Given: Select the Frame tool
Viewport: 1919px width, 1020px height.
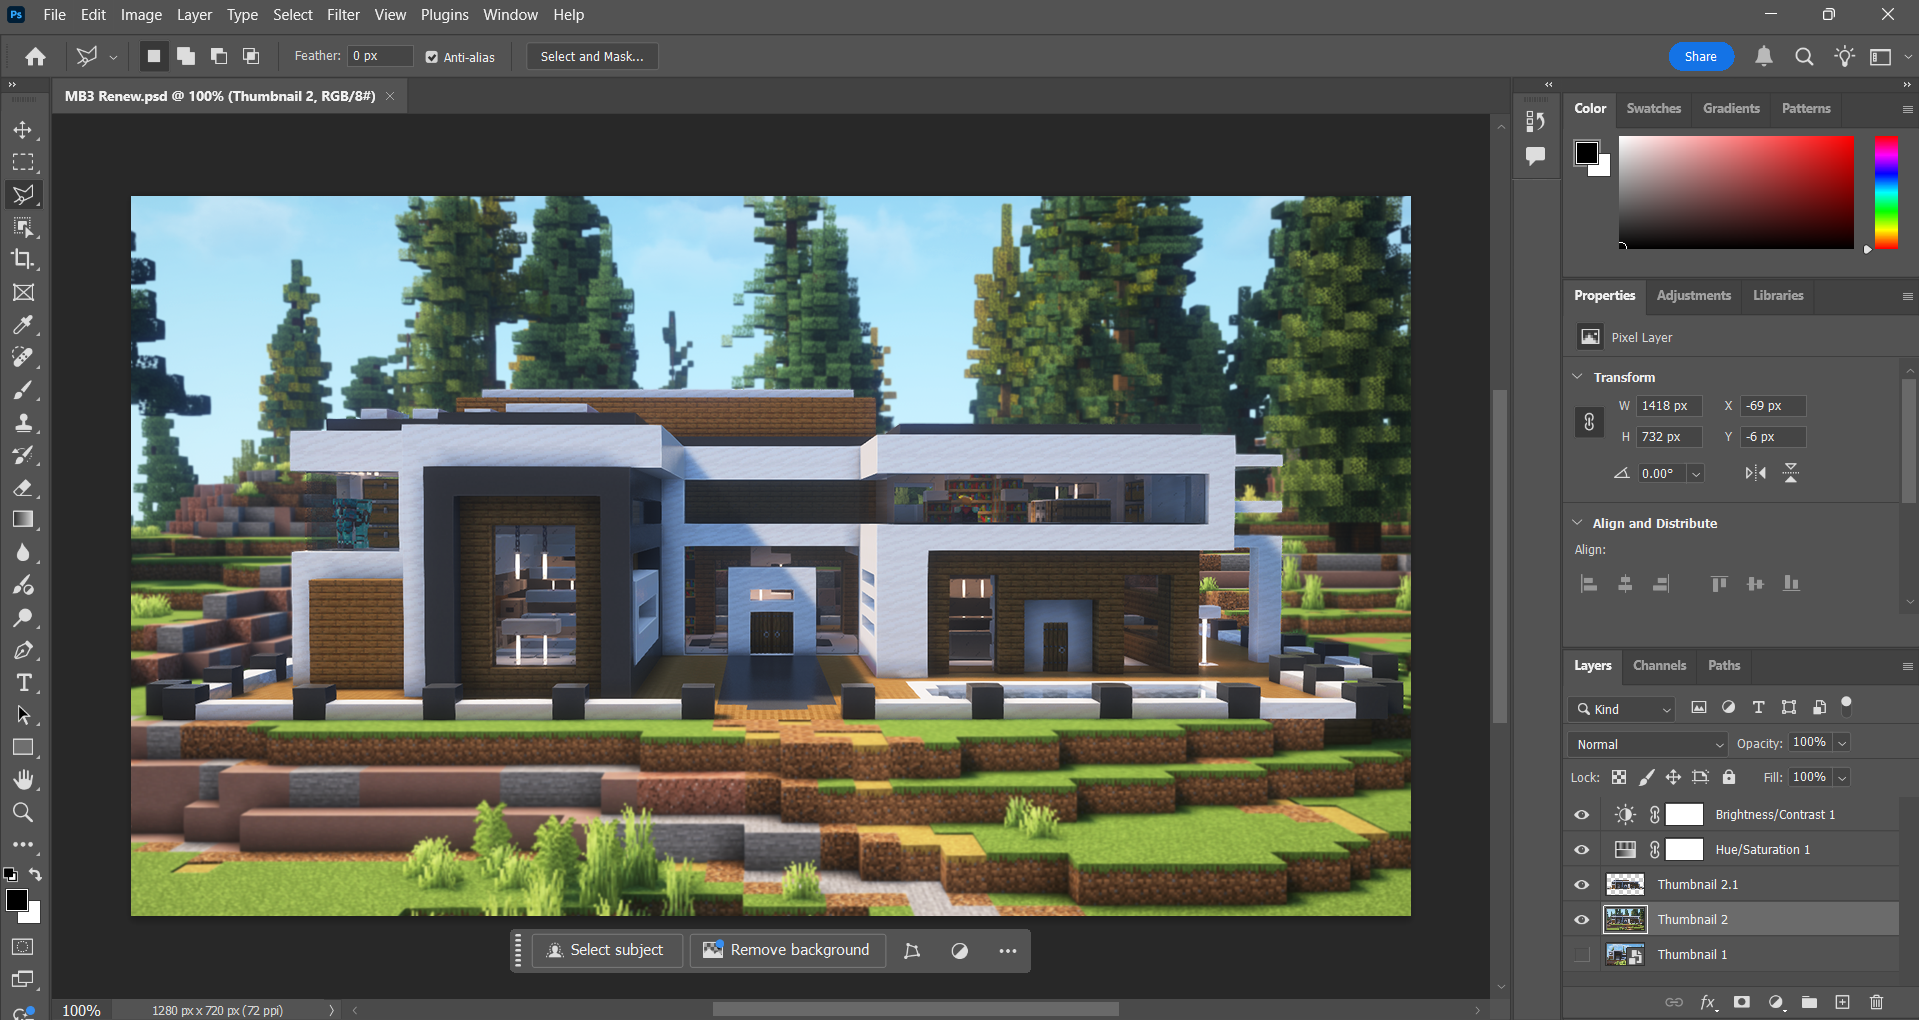Looking at the screenshot, I should 23,292.
